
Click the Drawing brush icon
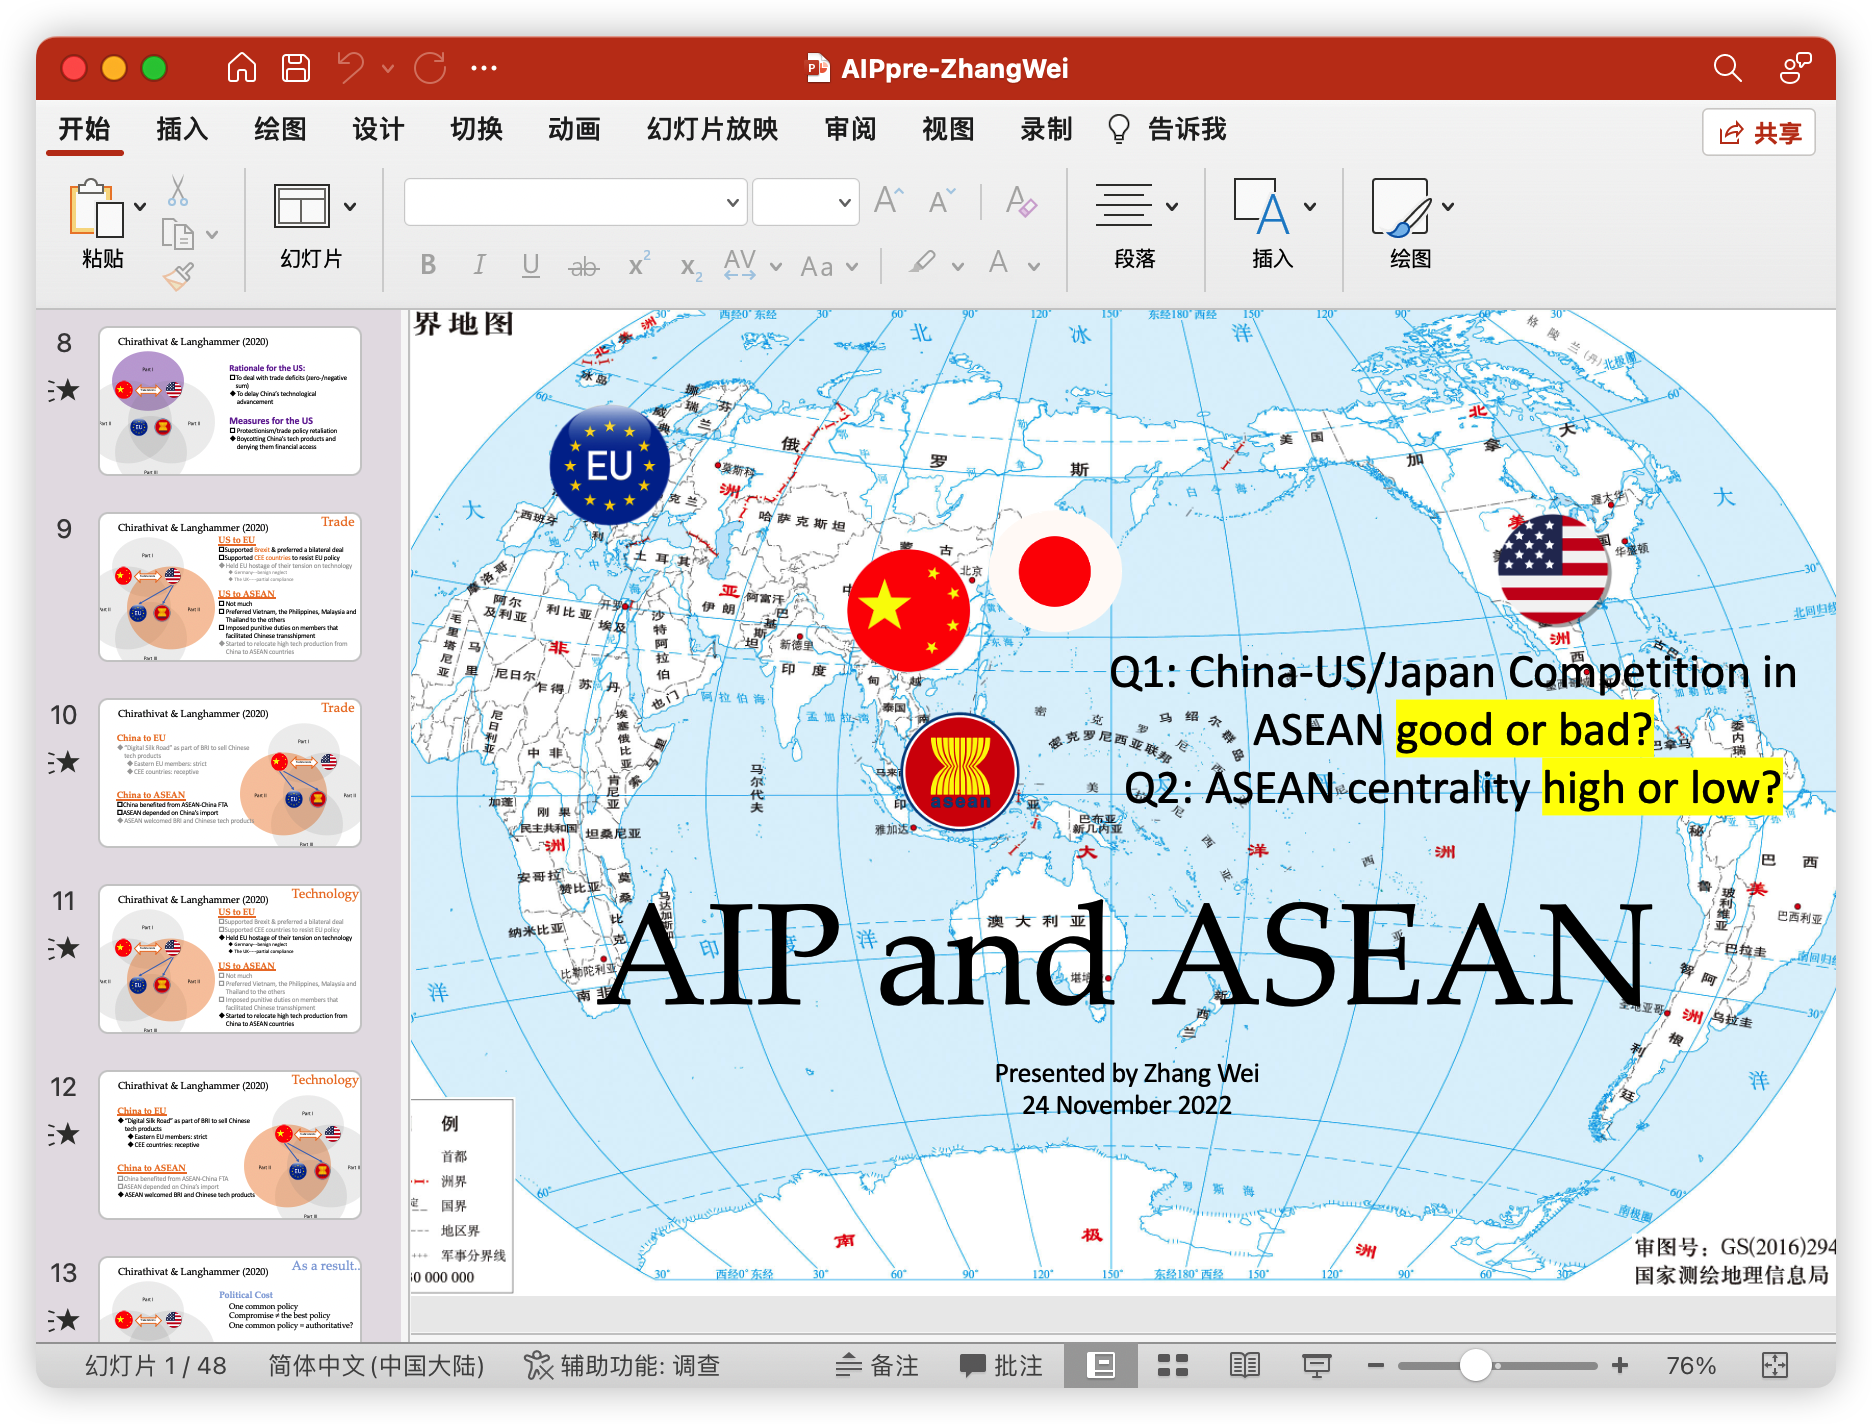[x=1400, y=207]
